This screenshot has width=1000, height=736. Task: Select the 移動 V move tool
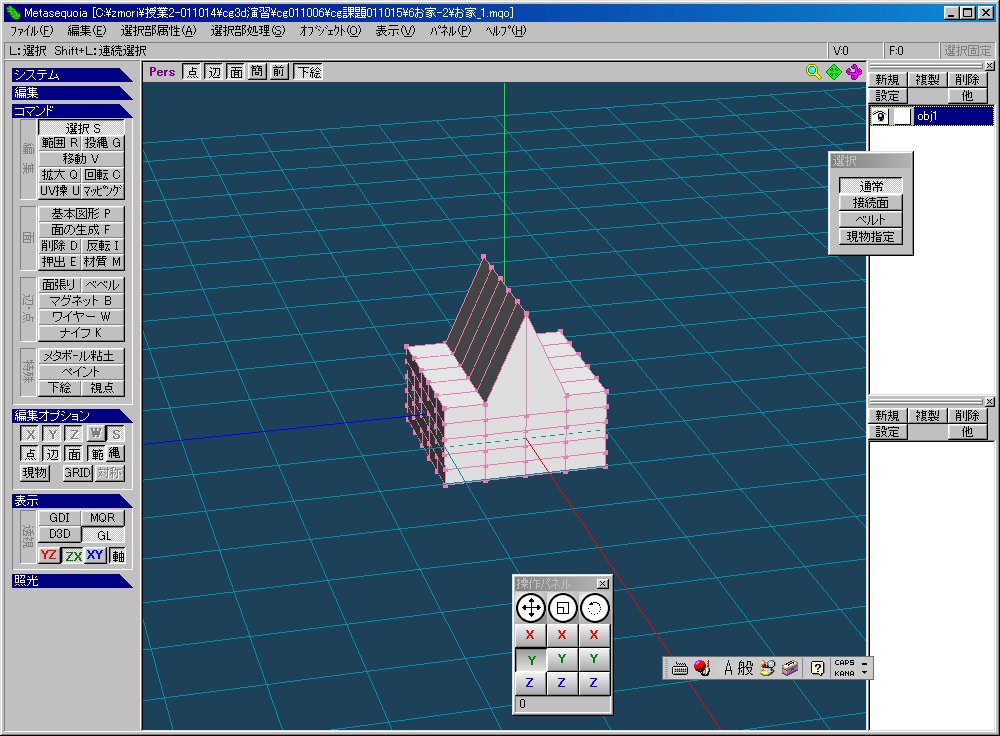click(x=81, y=159)
